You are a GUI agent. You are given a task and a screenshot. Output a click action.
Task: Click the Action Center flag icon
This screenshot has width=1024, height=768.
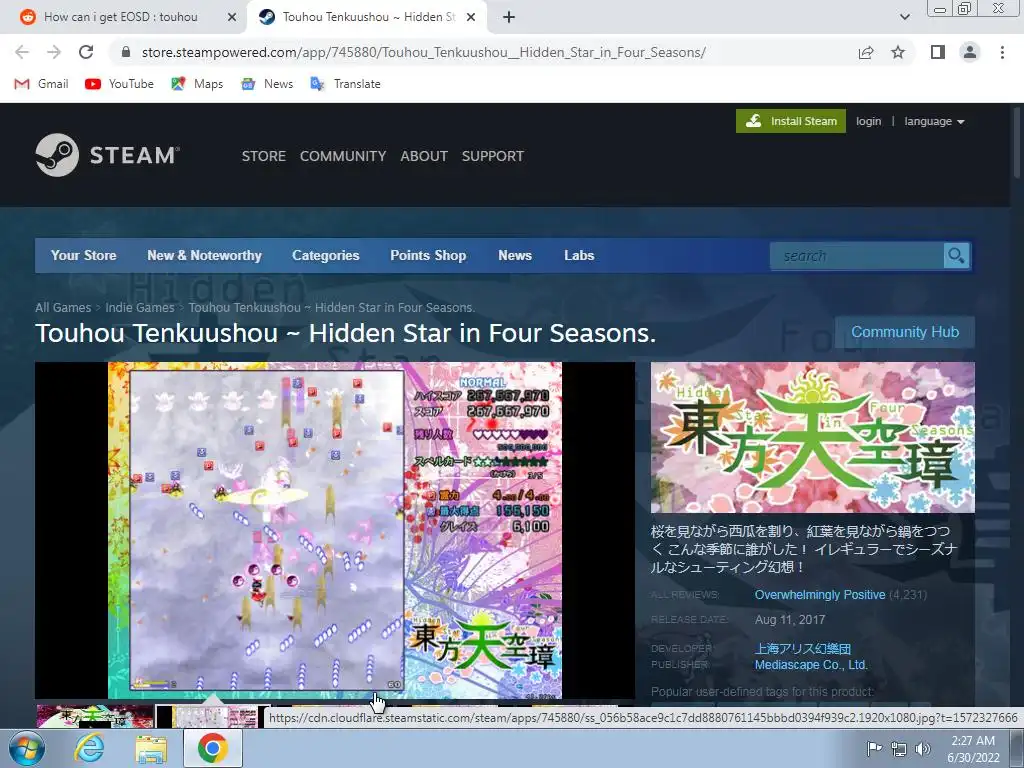pos(874,748)
